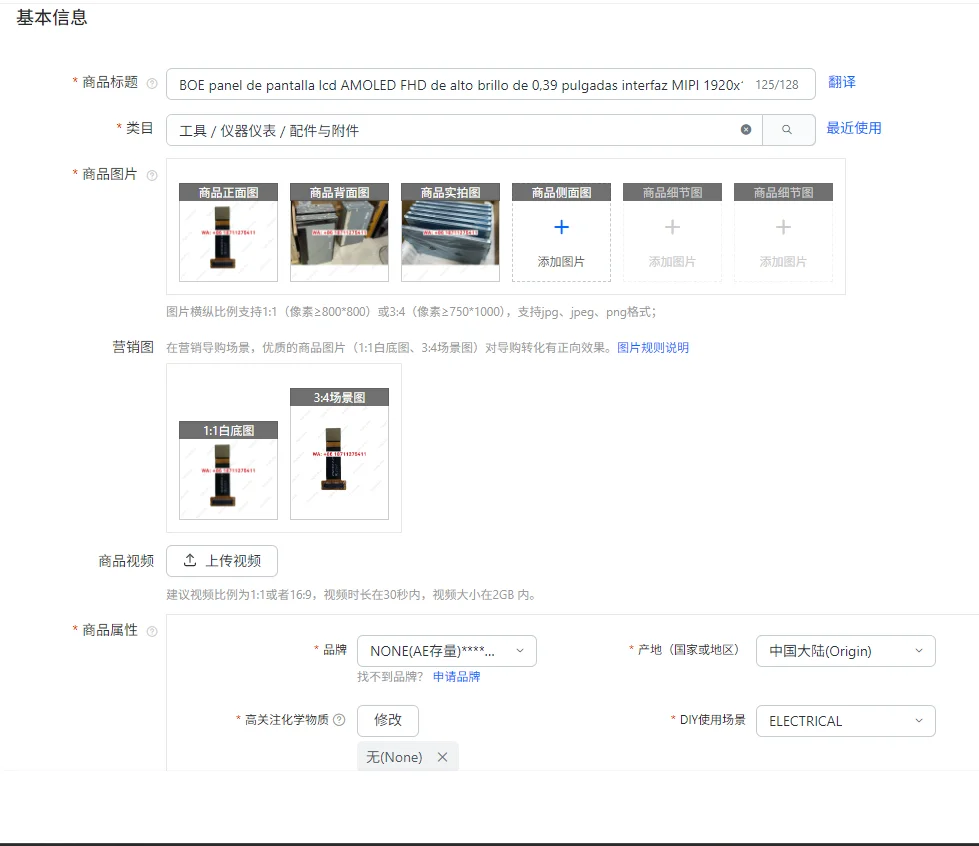This screenshot has width=979, height=846.
Task: Select the 商品背面图 thumbnail
Action: coord(340,232)
